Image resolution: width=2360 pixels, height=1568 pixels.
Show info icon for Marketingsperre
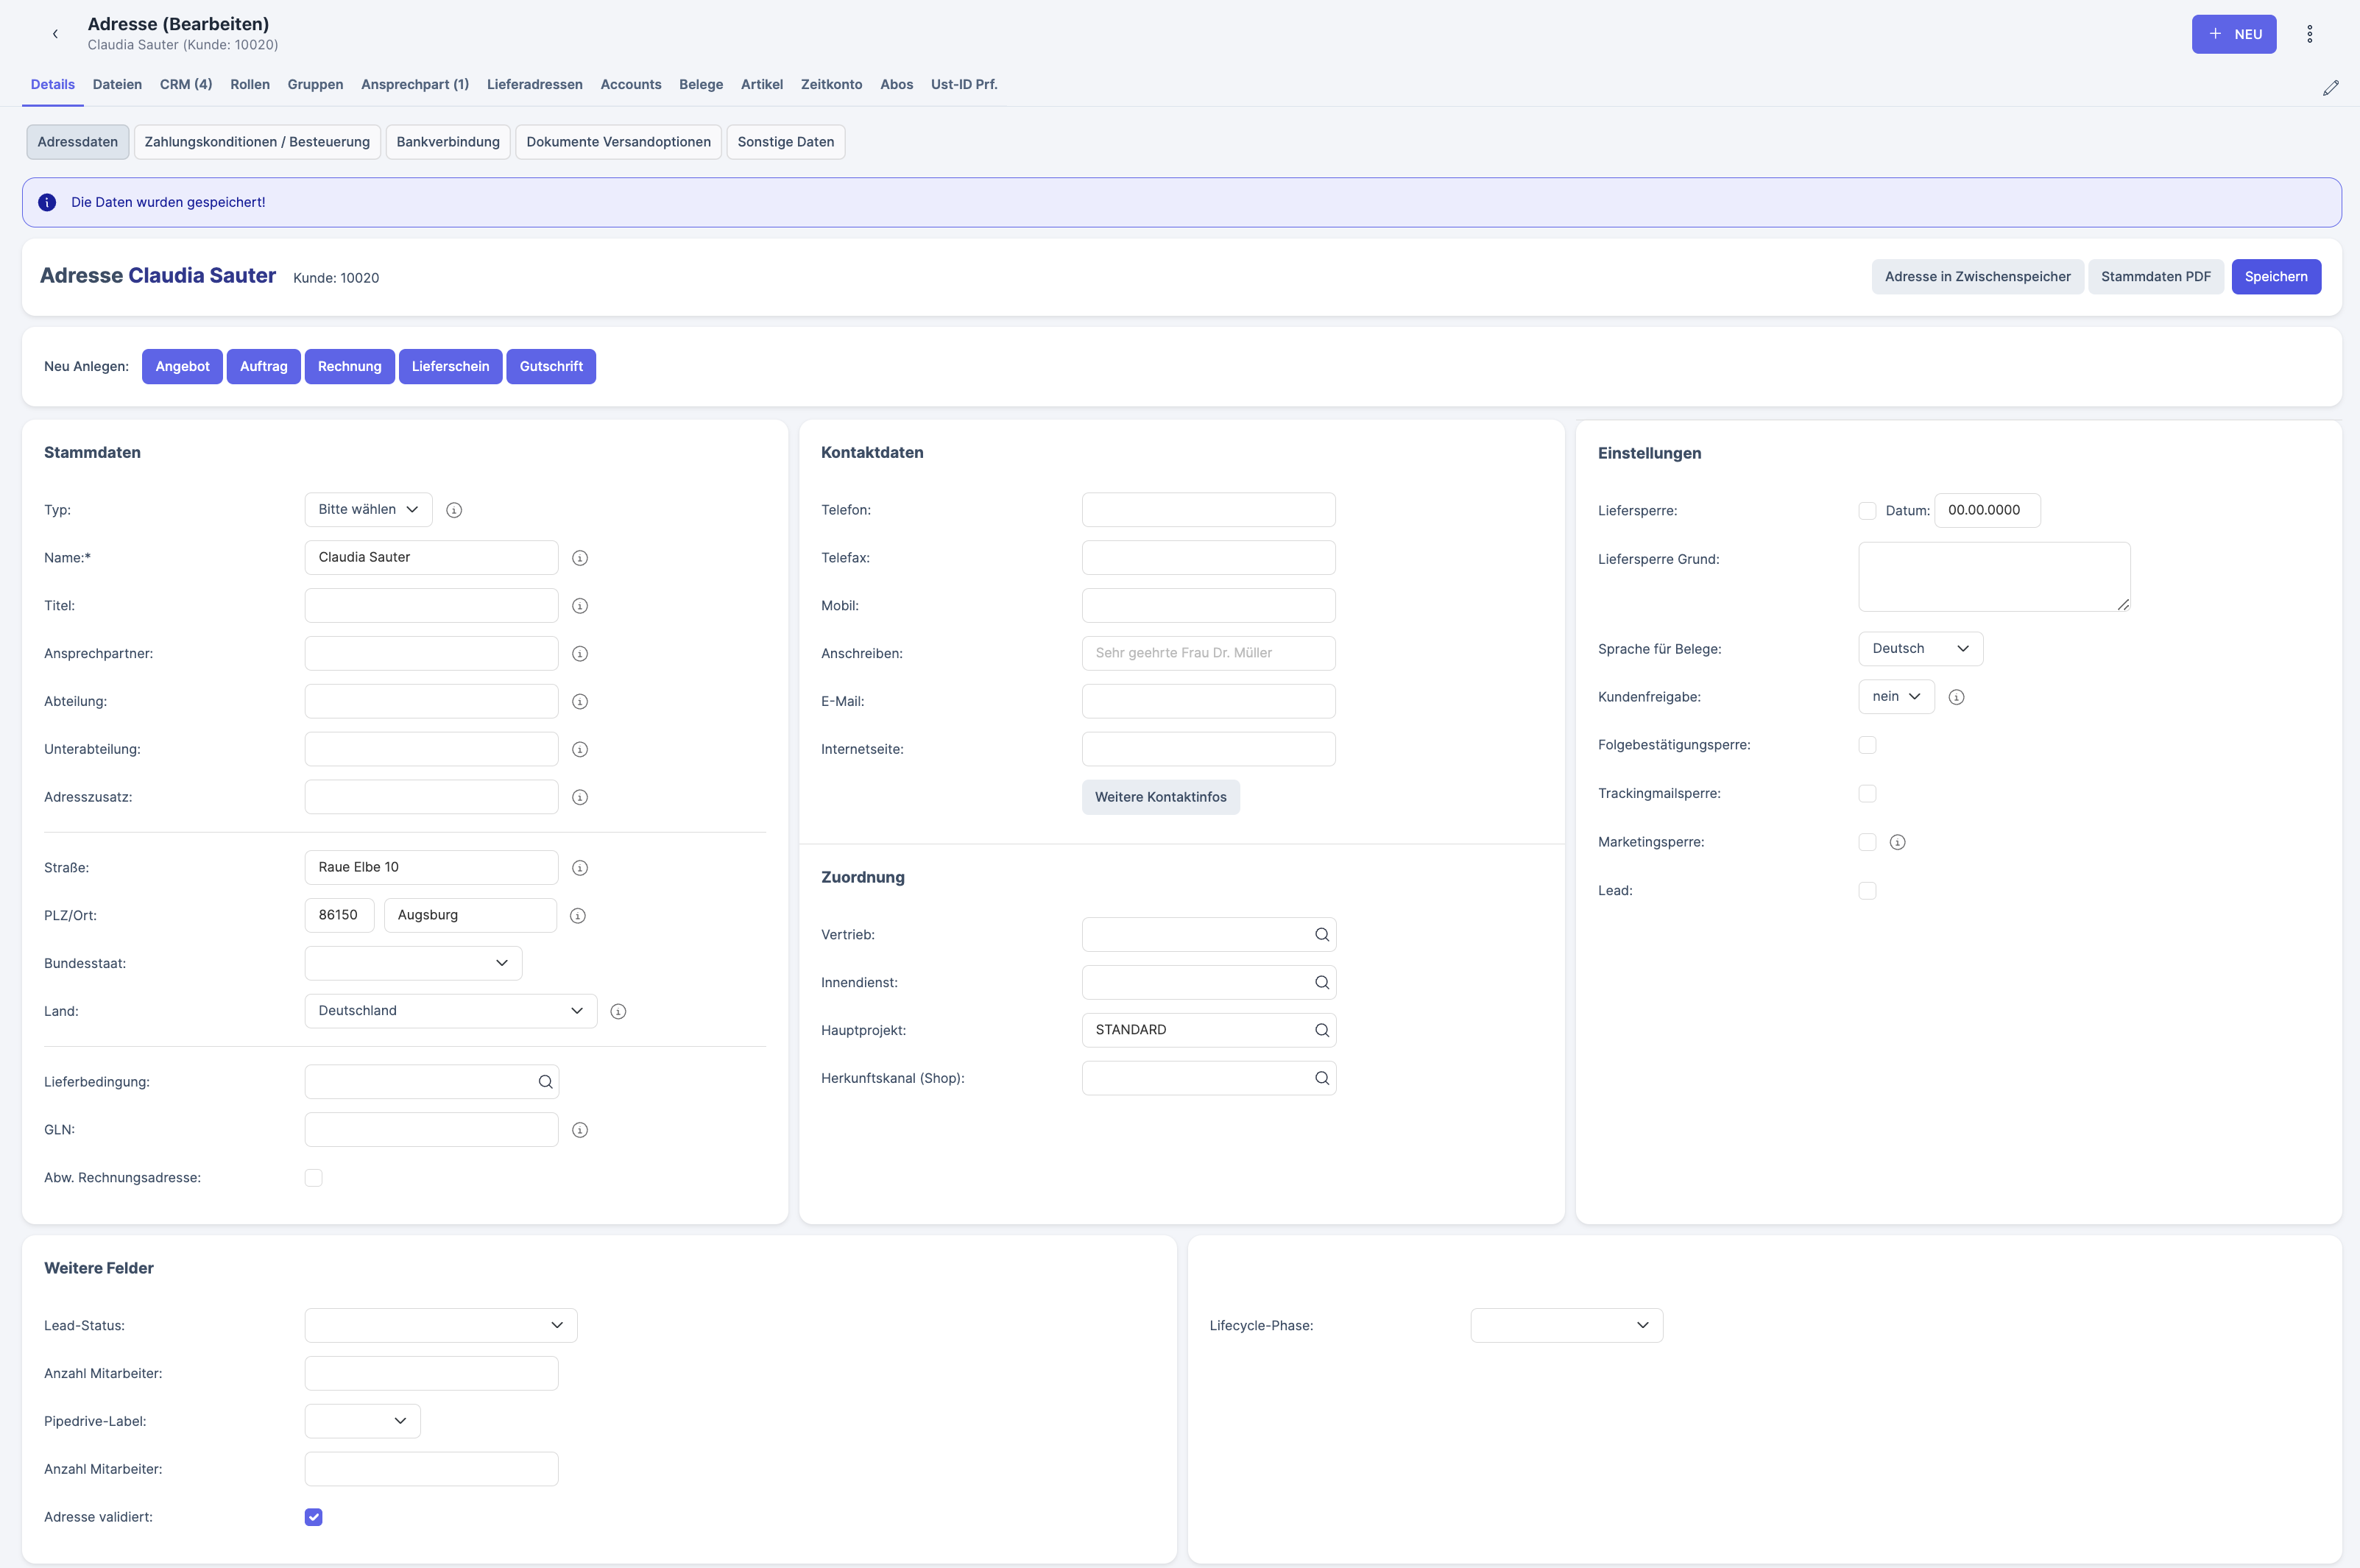point(1897,842)
